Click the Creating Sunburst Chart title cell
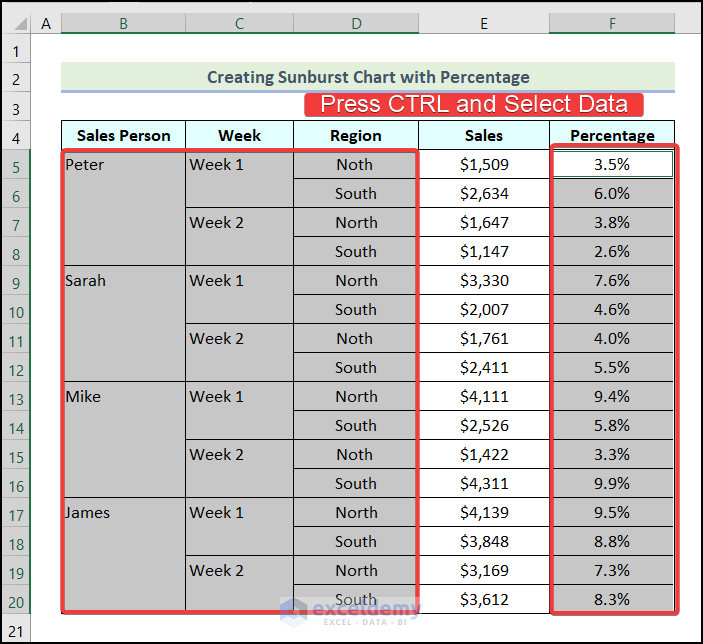 pos(367,77)
